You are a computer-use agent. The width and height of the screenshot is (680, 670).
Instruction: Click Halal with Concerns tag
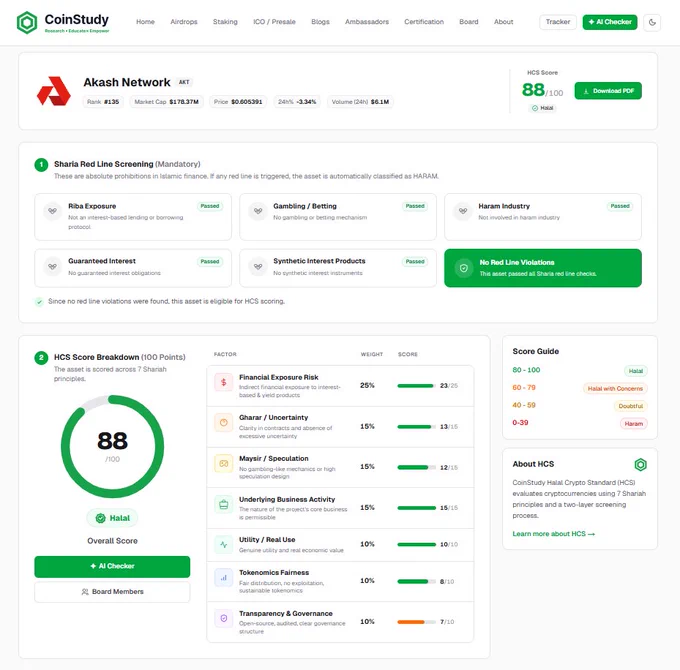click(615, 389)
